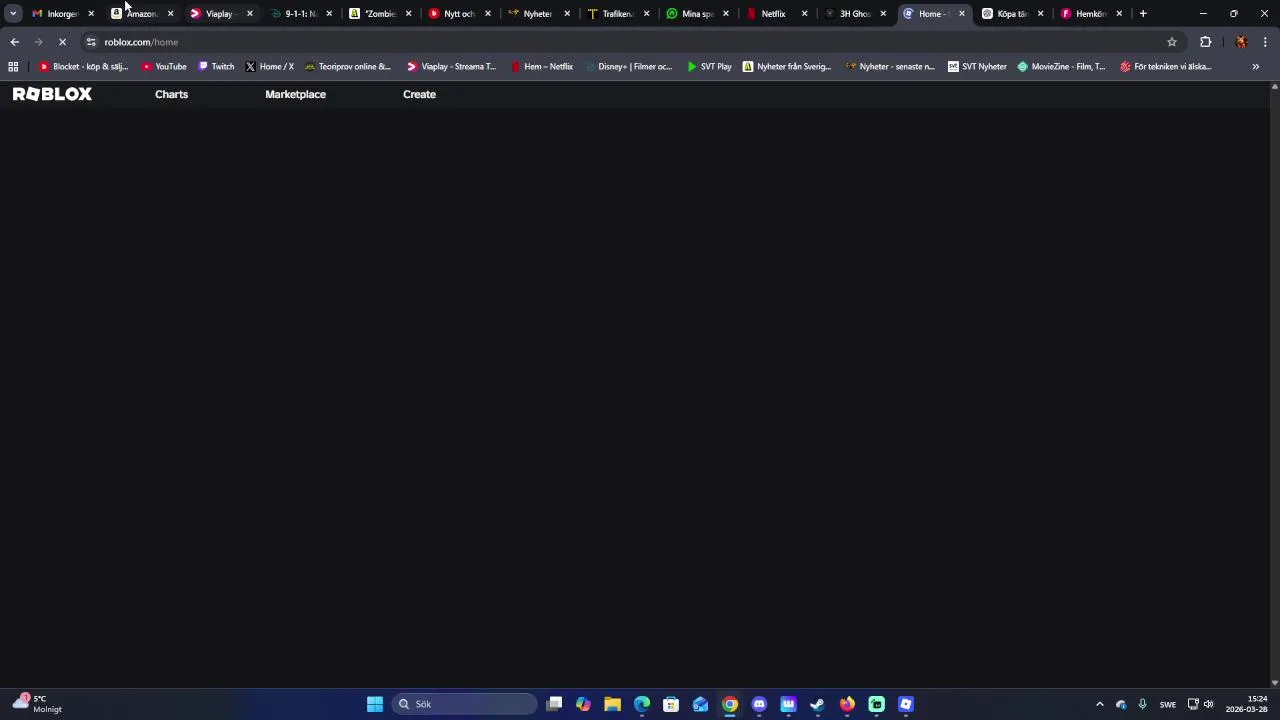The width and height of the screenshot is (1280, 720).
Task: Switch to the Trafiken tab
Action: [x=618, y=14]
